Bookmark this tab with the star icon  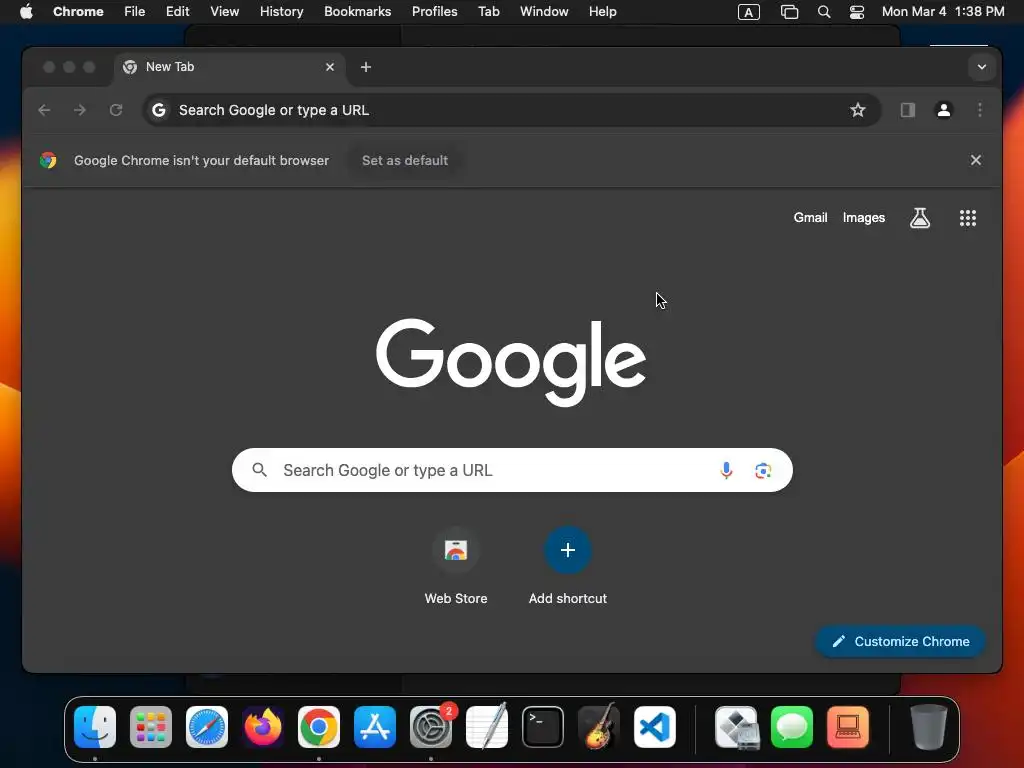tap(857, 110)
